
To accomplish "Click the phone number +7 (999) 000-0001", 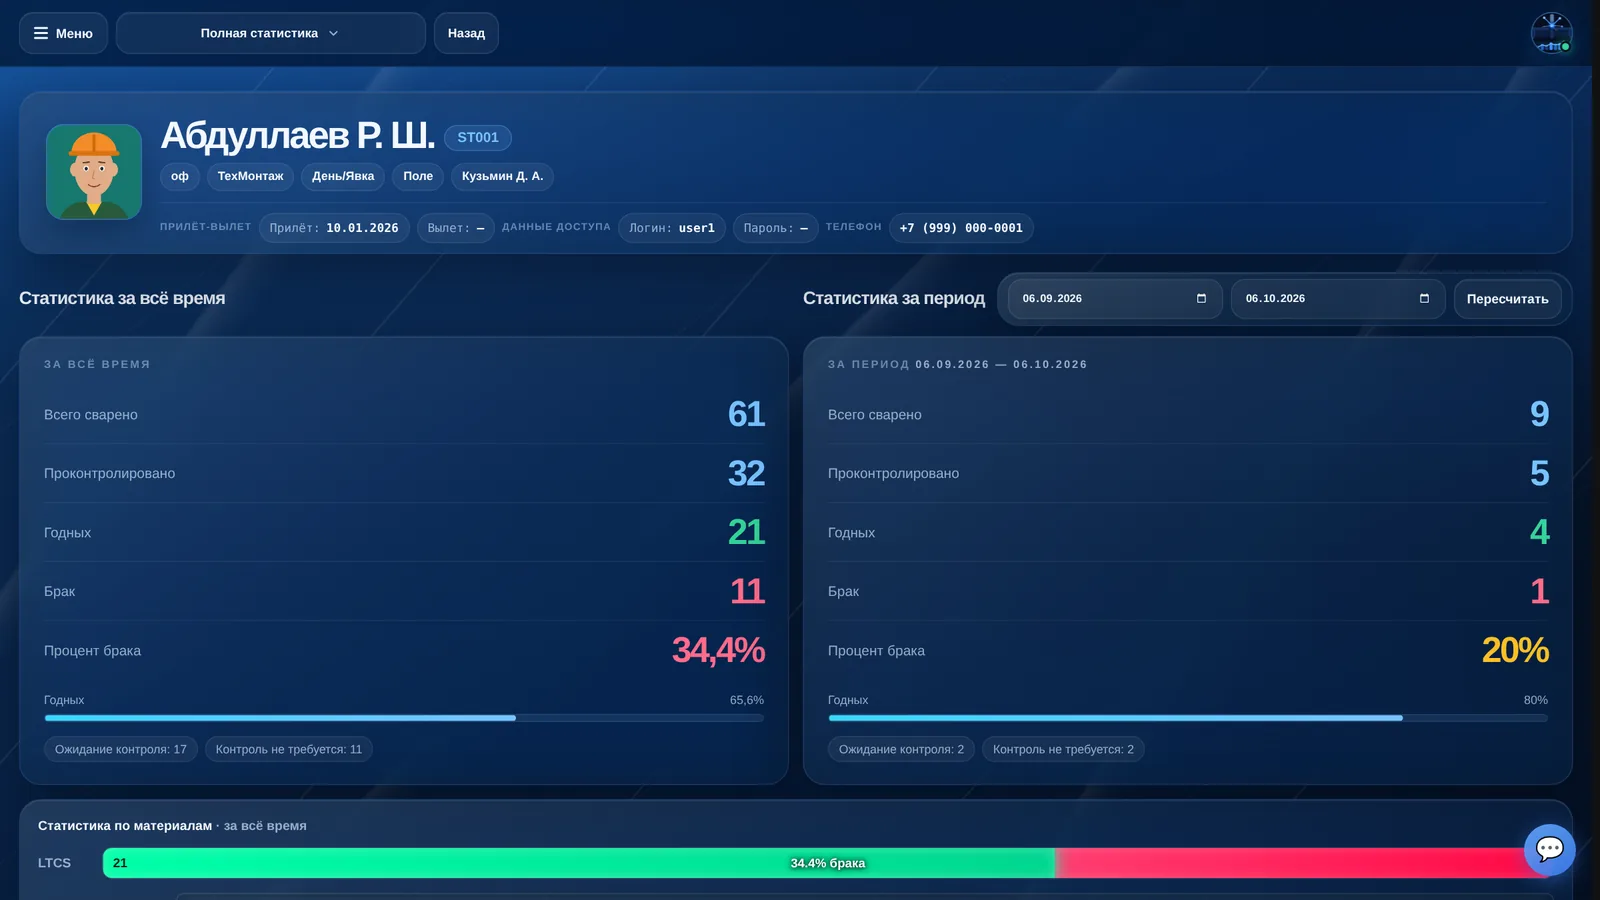I will click(961, 228).
